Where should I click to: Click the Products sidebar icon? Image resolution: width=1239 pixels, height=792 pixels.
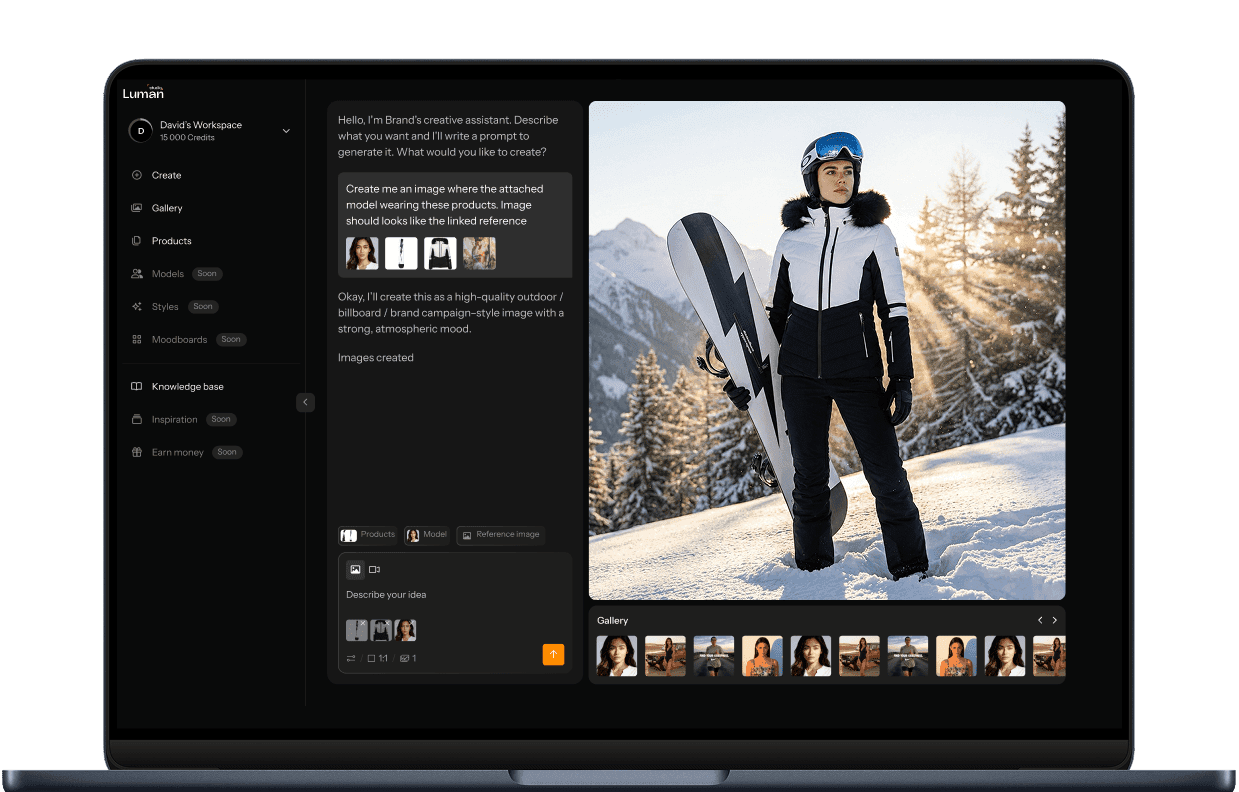tap(136, 240)
